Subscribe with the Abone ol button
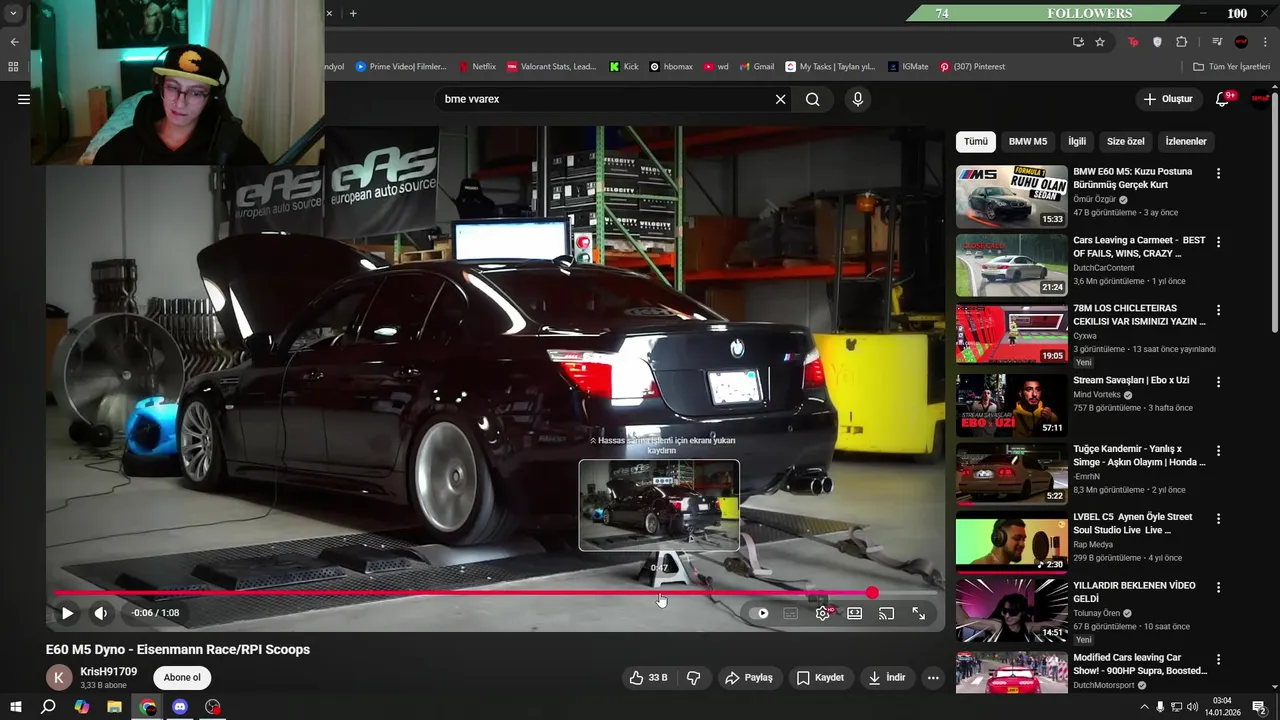The height and width of the screenshot is (720, 1280). pyautogui.click(x=182, y=677)
